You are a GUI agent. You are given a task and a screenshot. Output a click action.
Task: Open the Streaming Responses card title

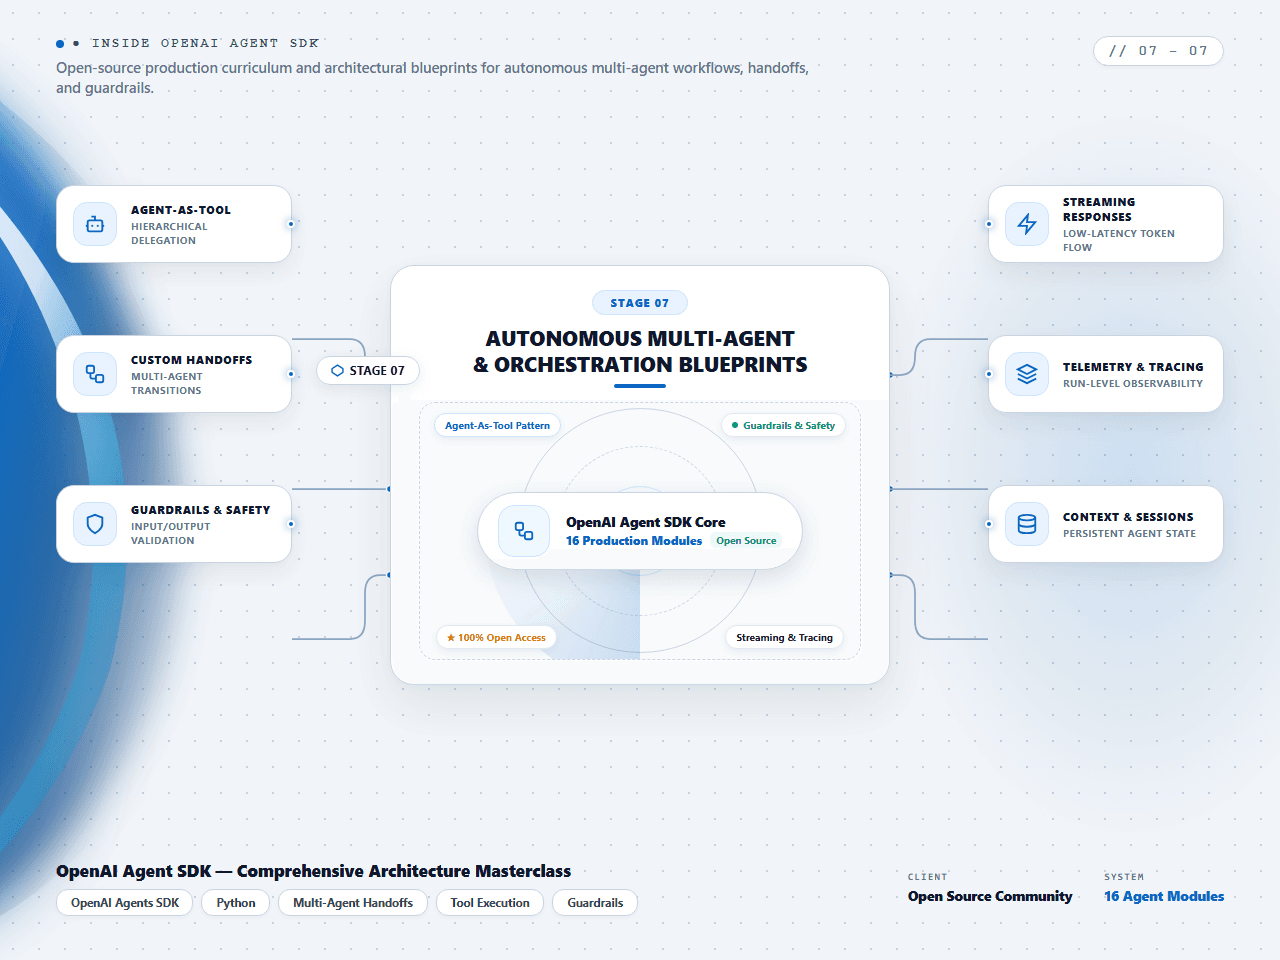pos(1099,209)
